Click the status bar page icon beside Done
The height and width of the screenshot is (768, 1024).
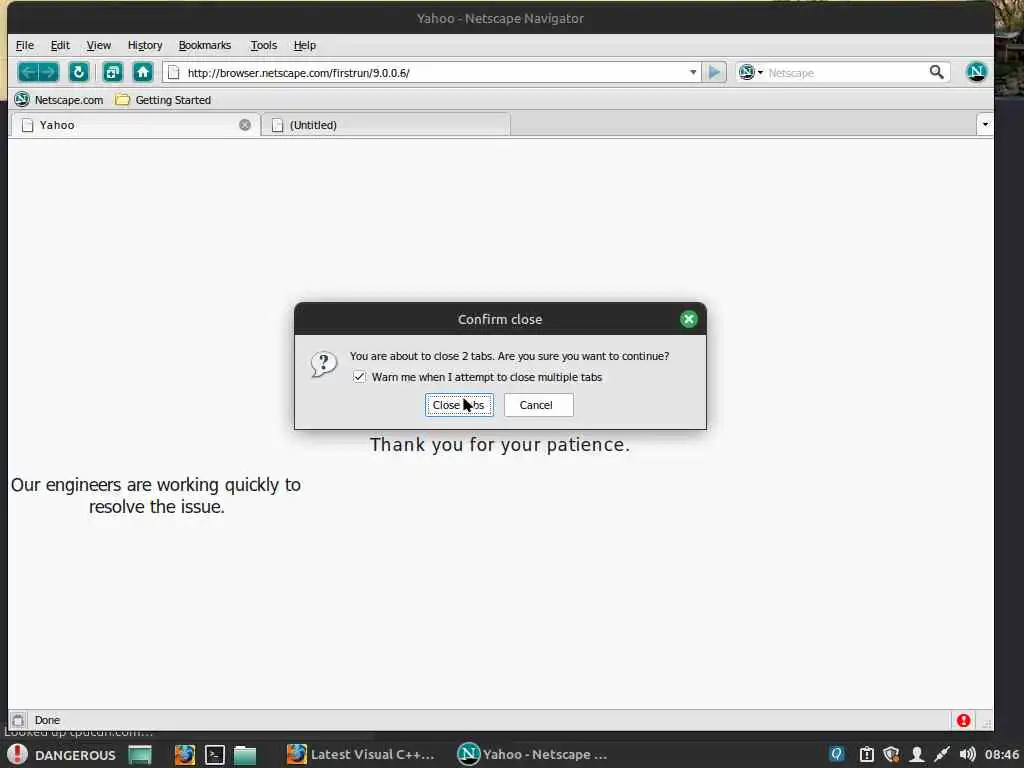[x=18, y=720]
